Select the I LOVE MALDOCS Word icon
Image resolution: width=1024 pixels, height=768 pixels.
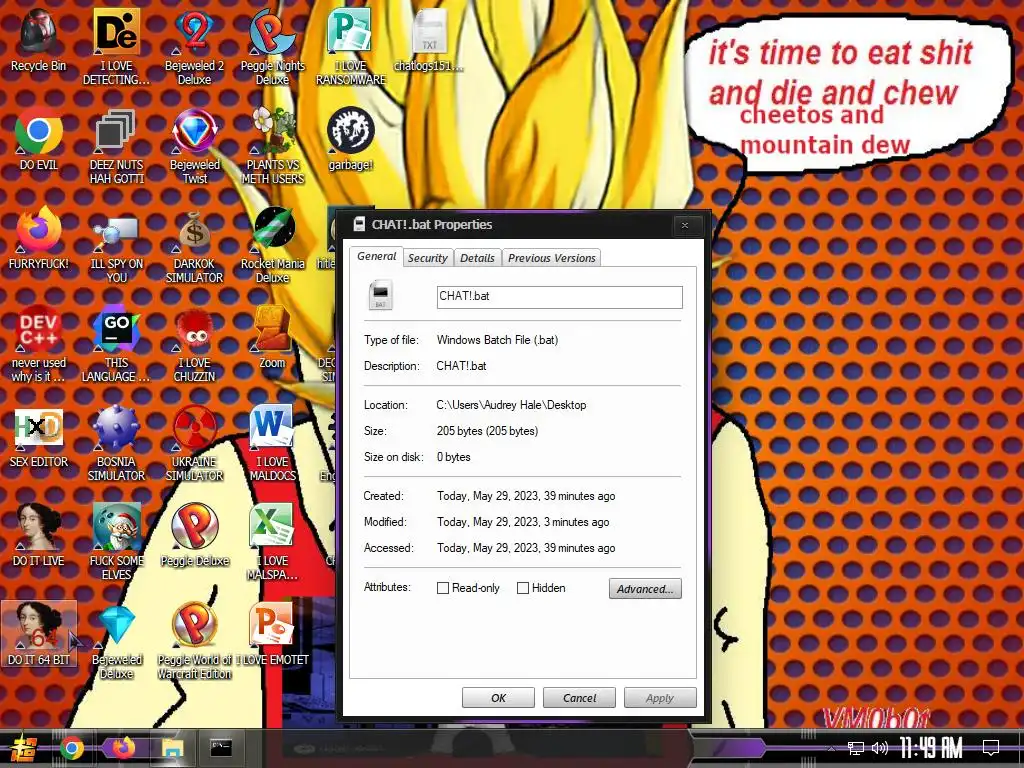pos(272,443)
